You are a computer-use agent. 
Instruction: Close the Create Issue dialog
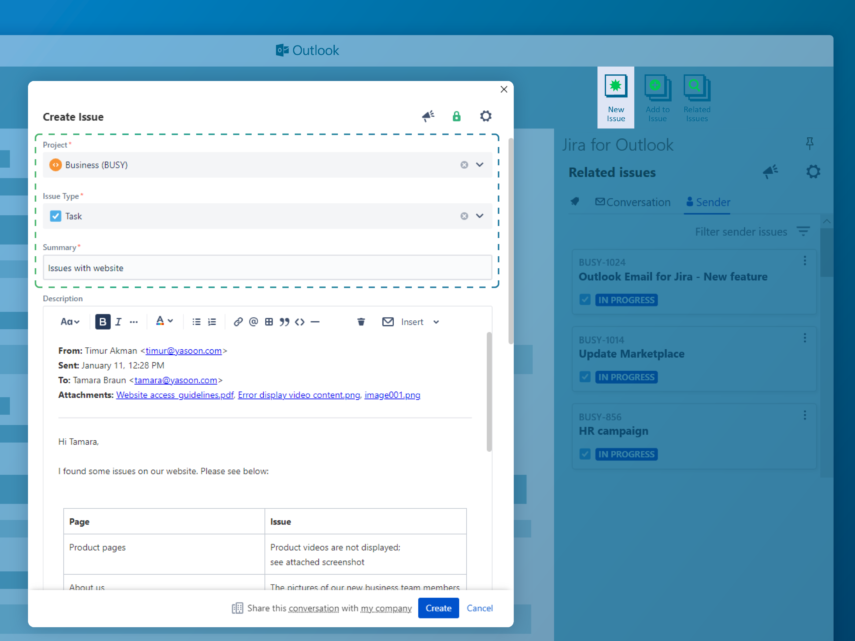click(504, 89)
